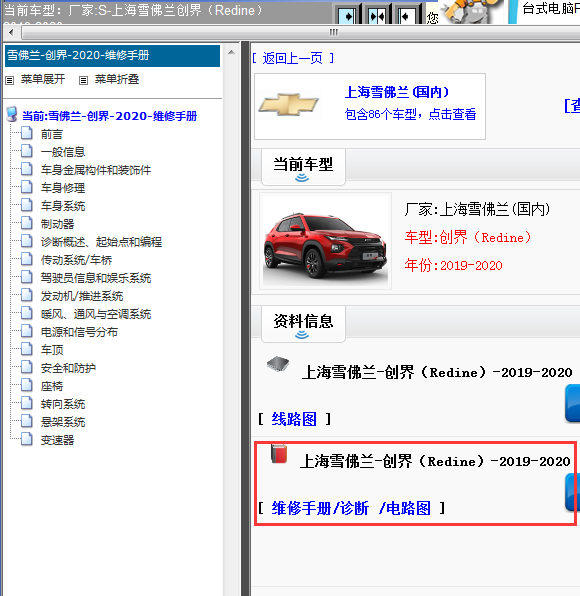Viewport: 580px width, 596px height.
Task: Open the 线路图 link
Action: click(294, 419)
